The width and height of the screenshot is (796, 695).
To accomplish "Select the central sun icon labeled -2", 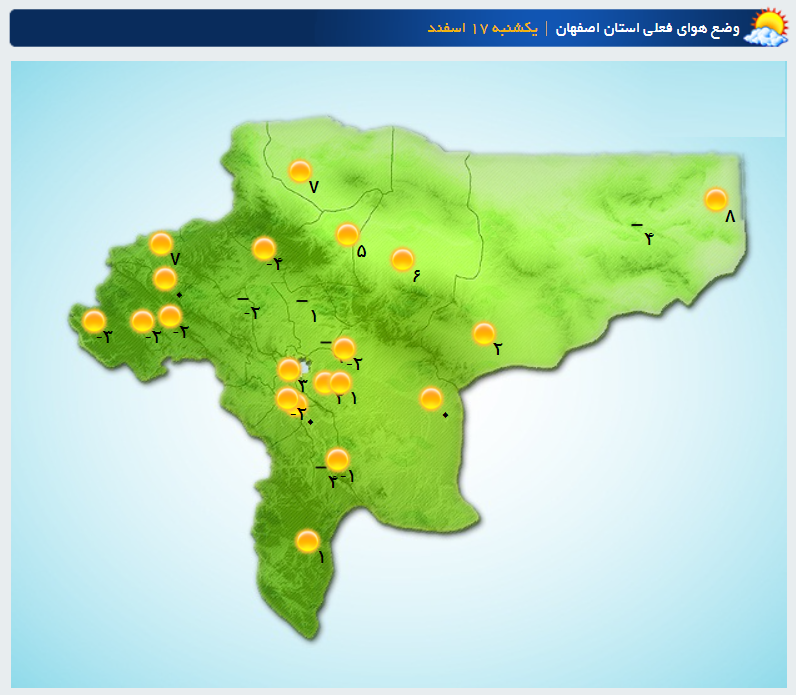I will [343, 348].
